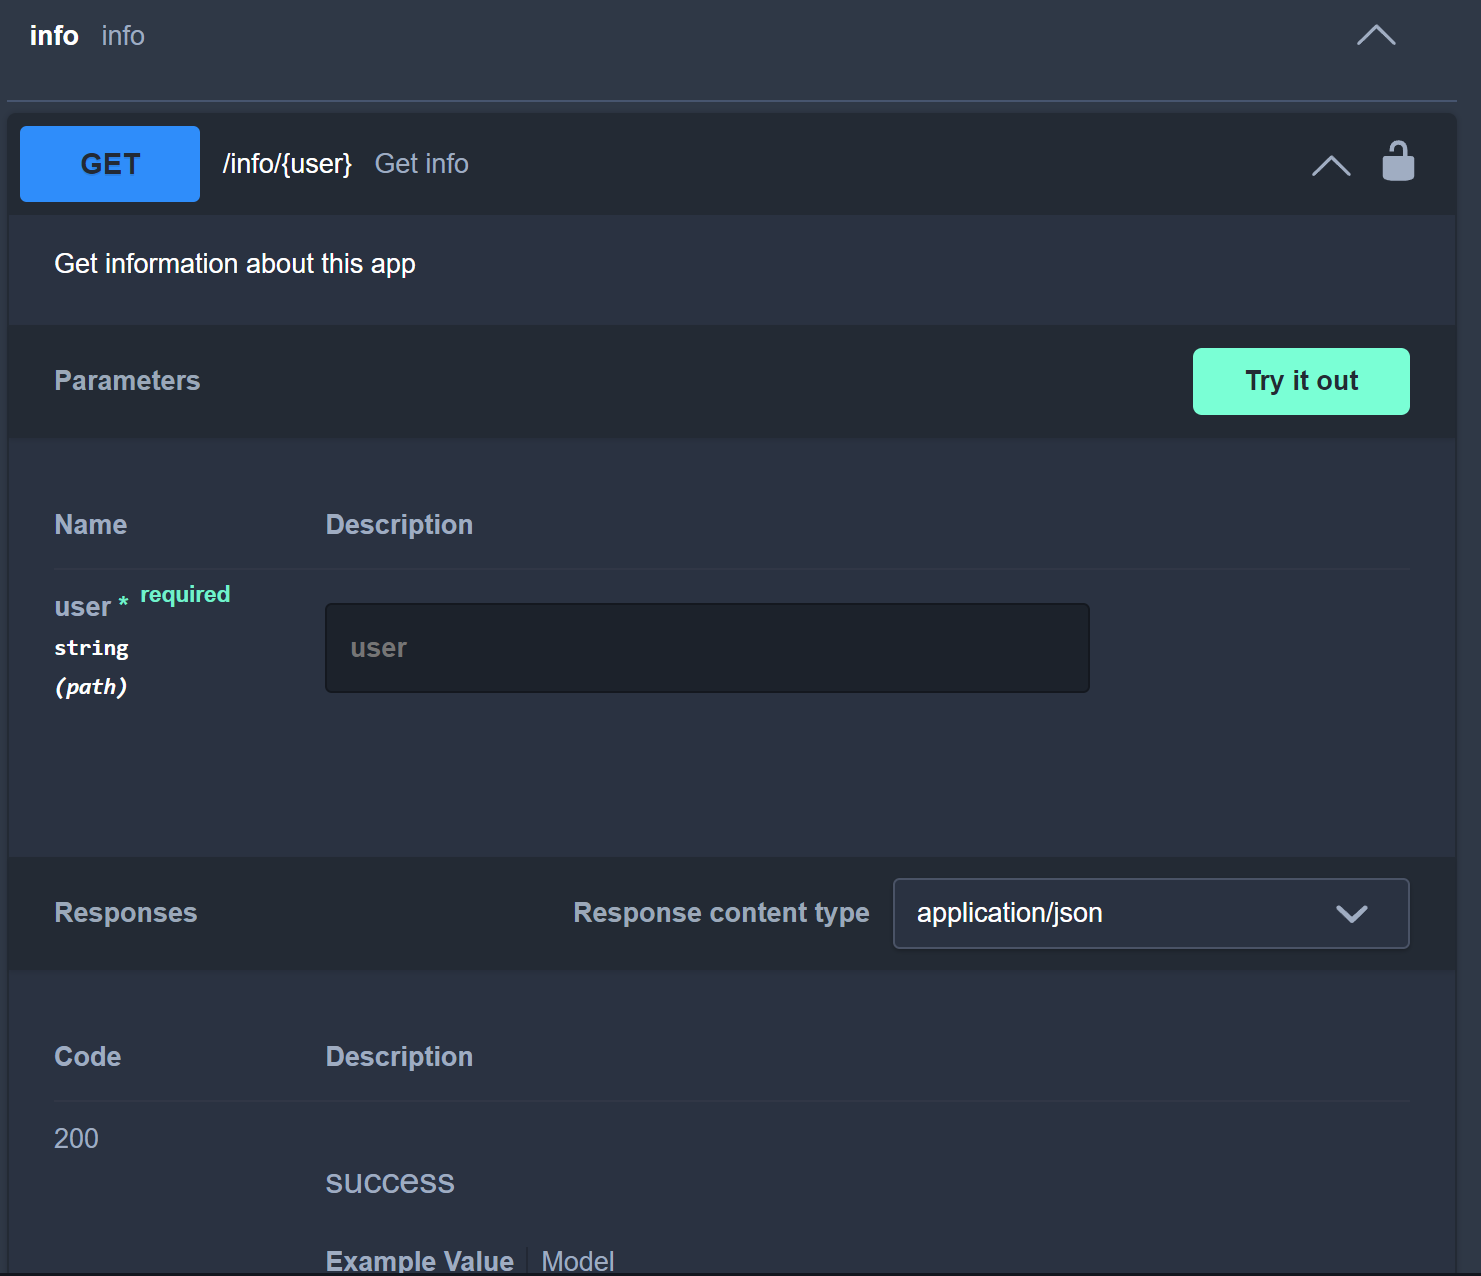Image resolution: width=1481 pixels, height=1276 pixels.
Task: Click the 200 response code
Action: click(x=76, y=1138)
